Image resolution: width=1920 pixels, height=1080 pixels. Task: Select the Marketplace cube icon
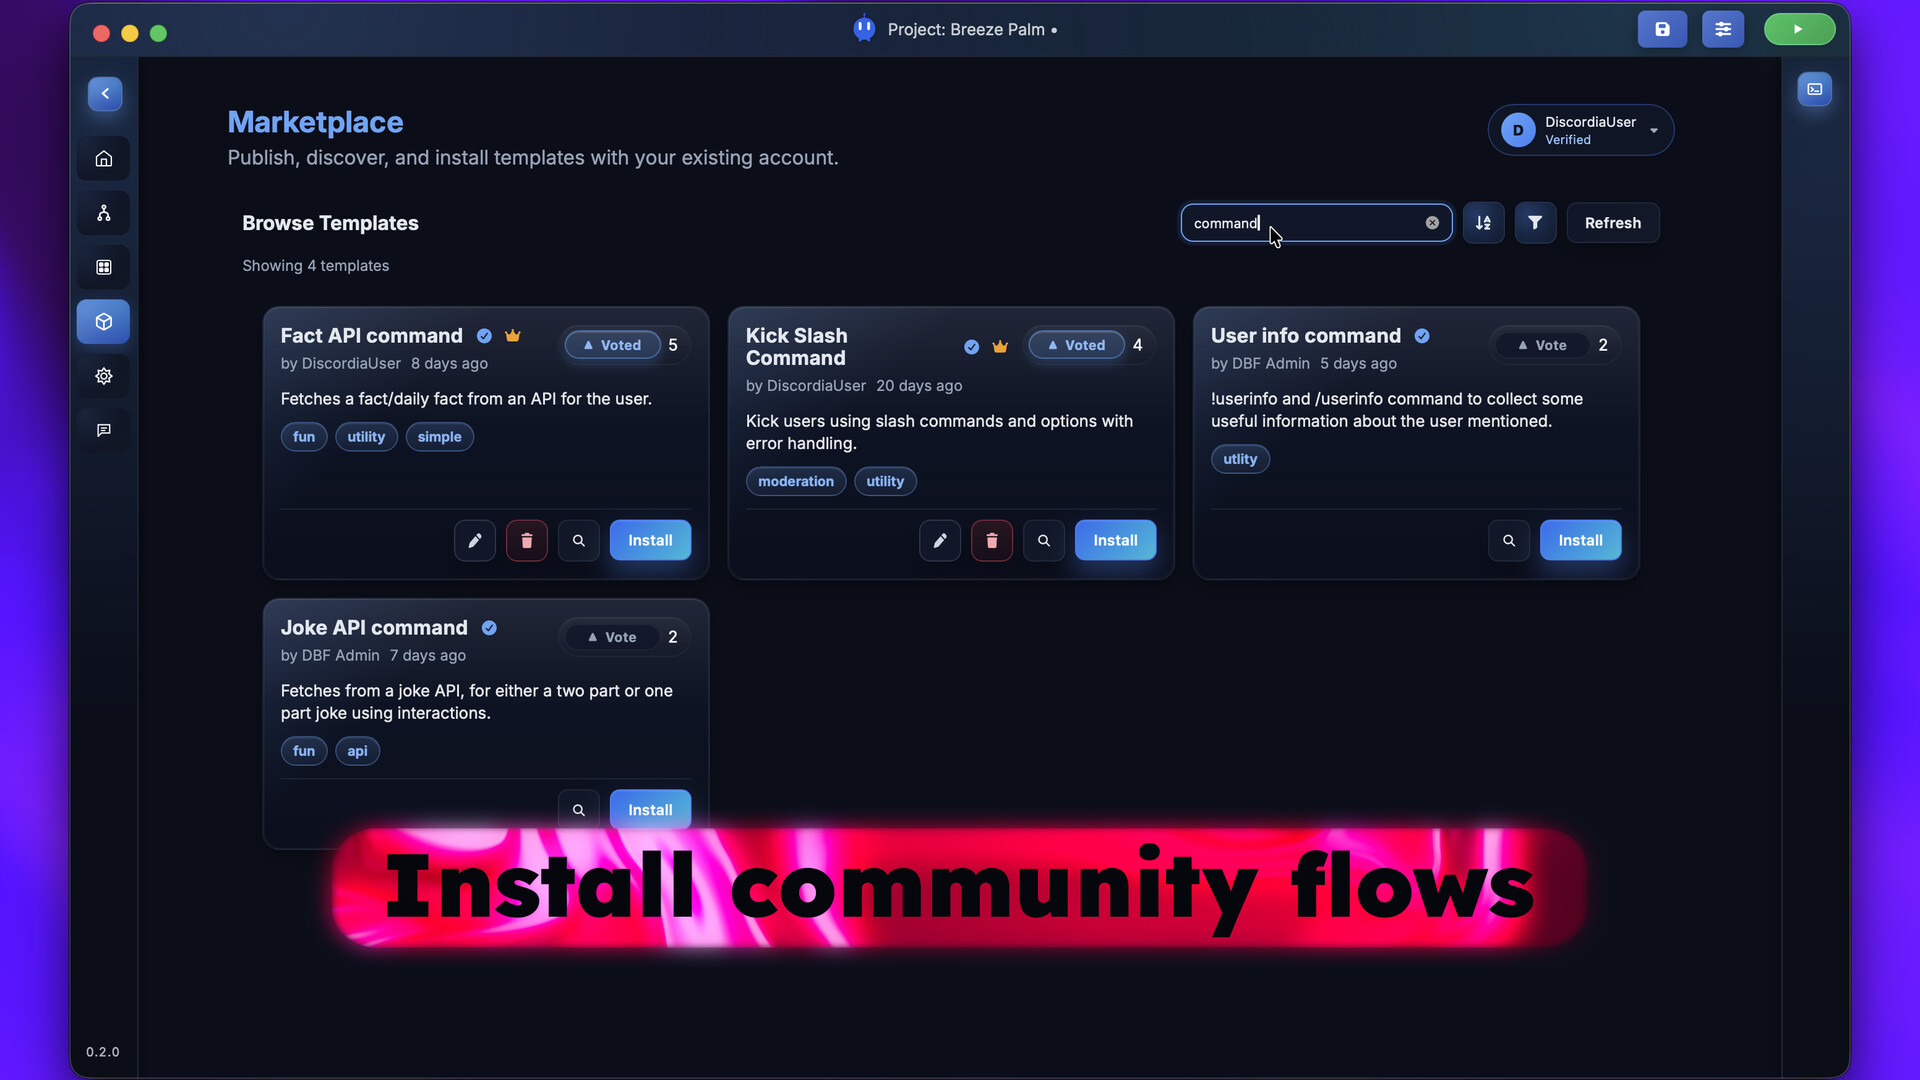tap(103, 321)
